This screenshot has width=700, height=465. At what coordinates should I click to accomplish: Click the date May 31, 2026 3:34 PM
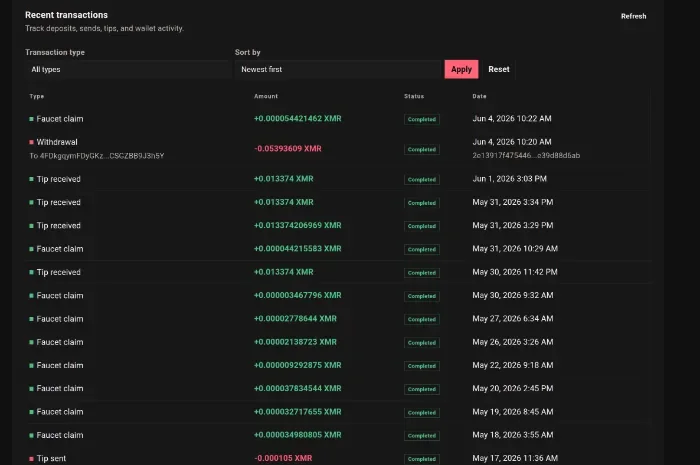[512, 202]
